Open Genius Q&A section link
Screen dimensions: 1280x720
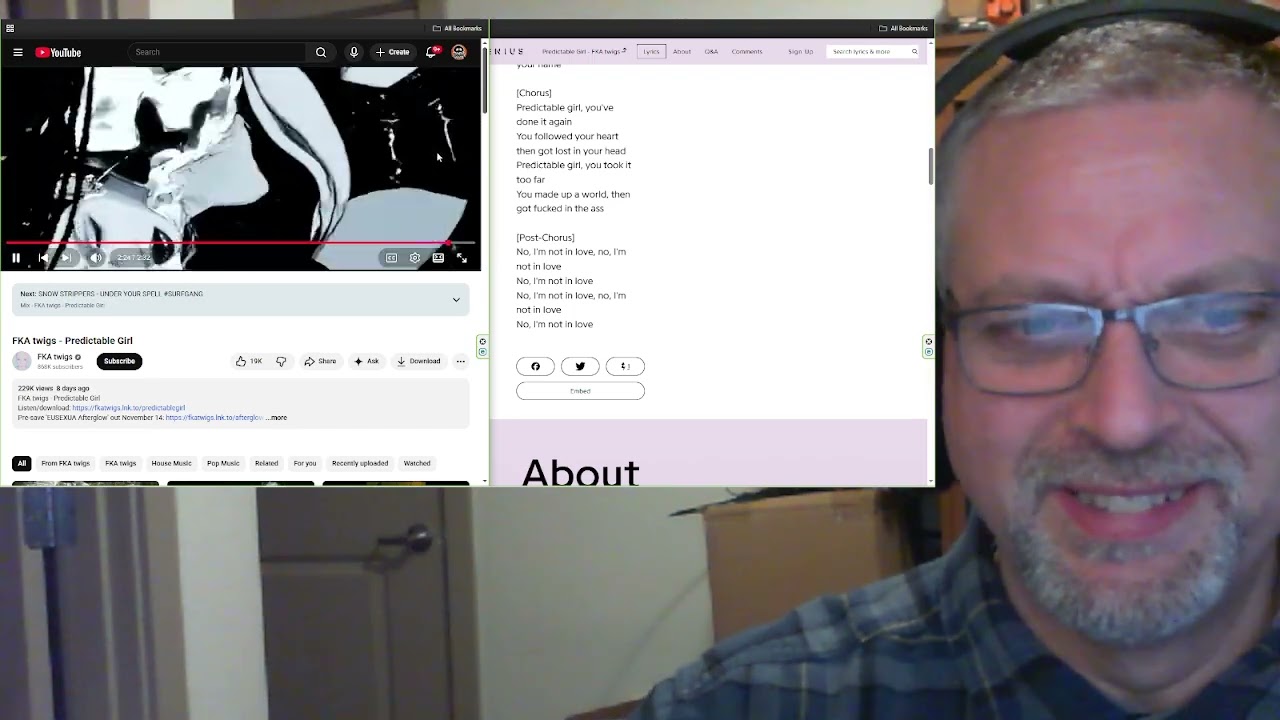click(x=711, y=51)
